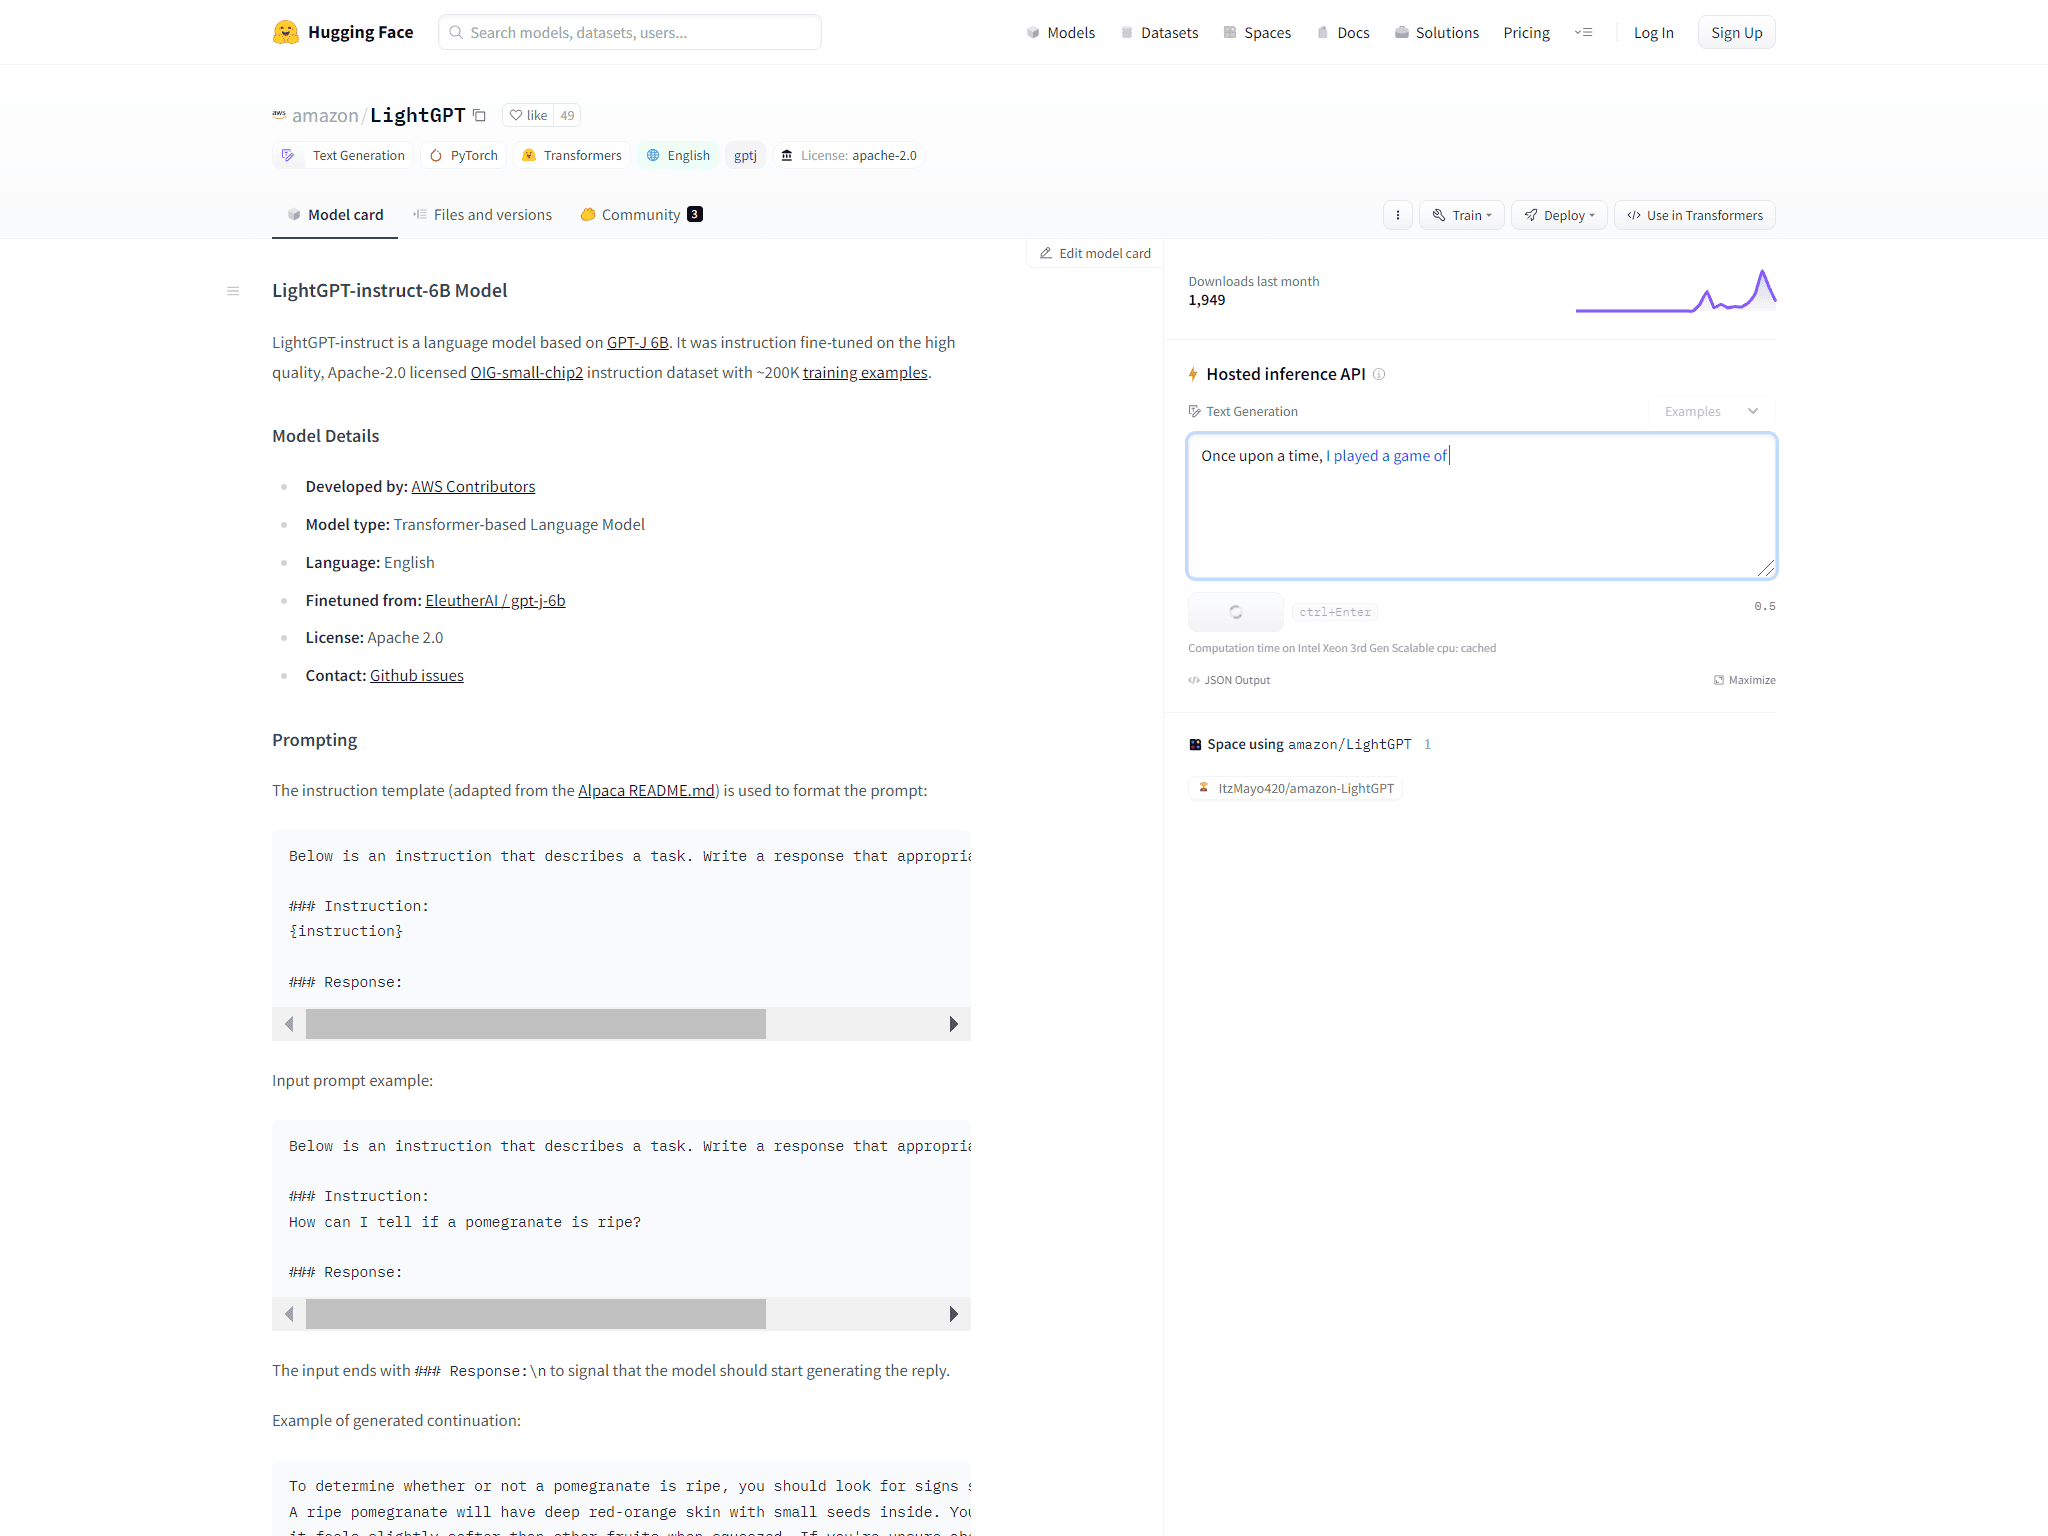
Task: Click right arrow of input prompt example scrollbar
Action: [953, 1314]
